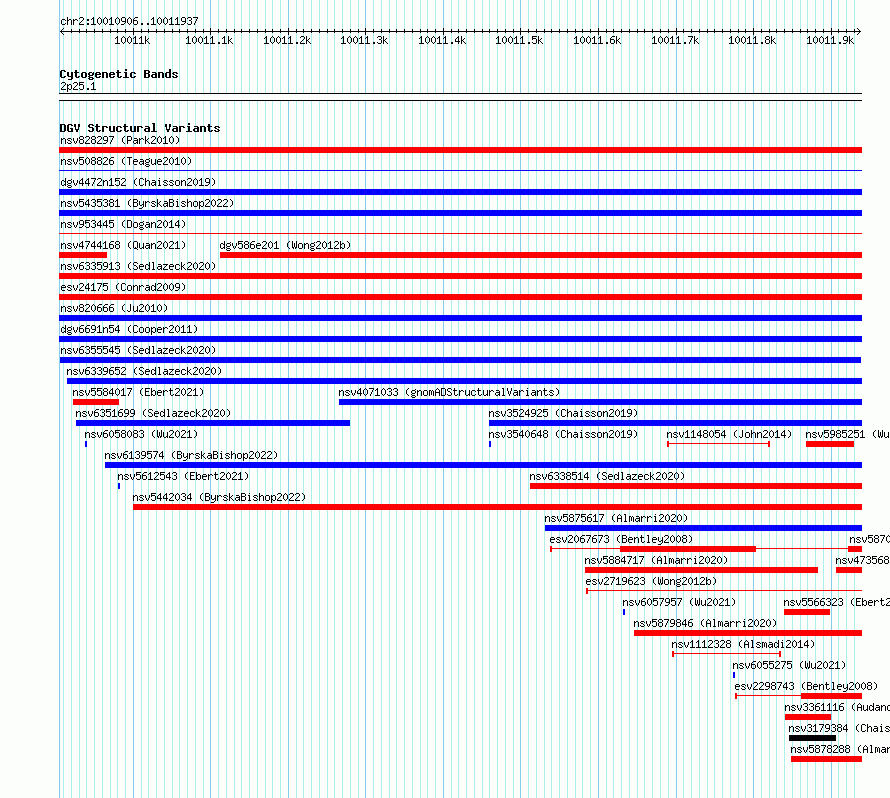Open nsv820666 (Ju2010) variant

point(114,308)
